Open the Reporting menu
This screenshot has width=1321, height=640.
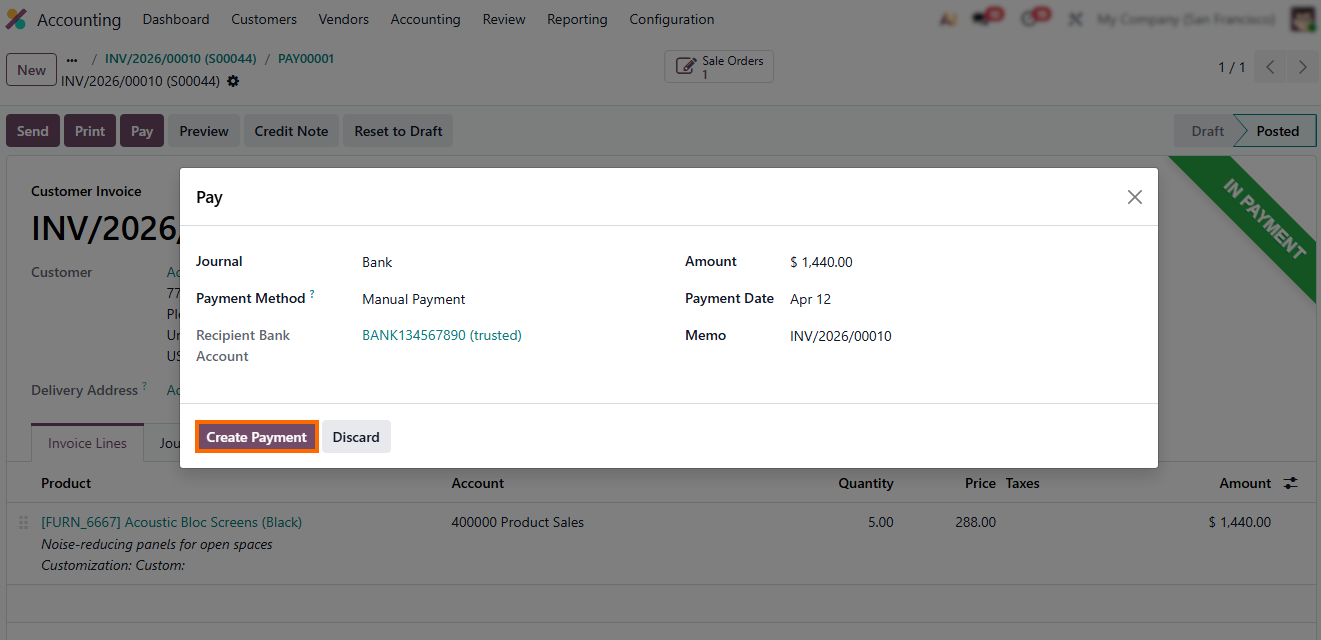click(x=577, y=19)
